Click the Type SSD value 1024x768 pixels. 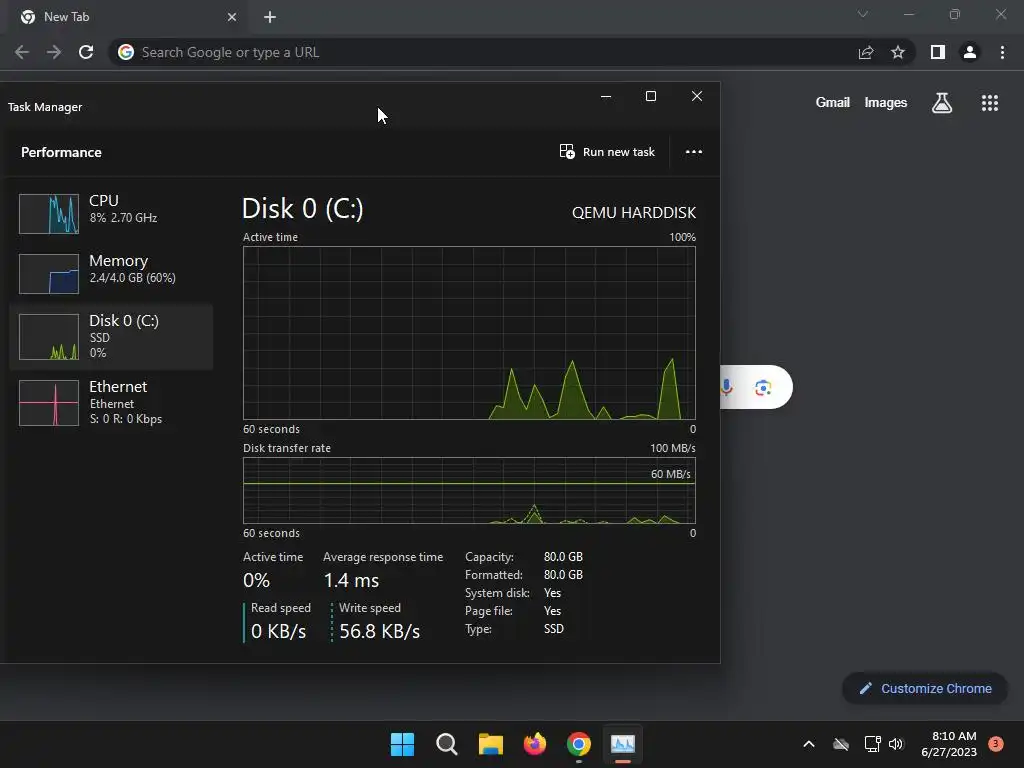[553, 629]
